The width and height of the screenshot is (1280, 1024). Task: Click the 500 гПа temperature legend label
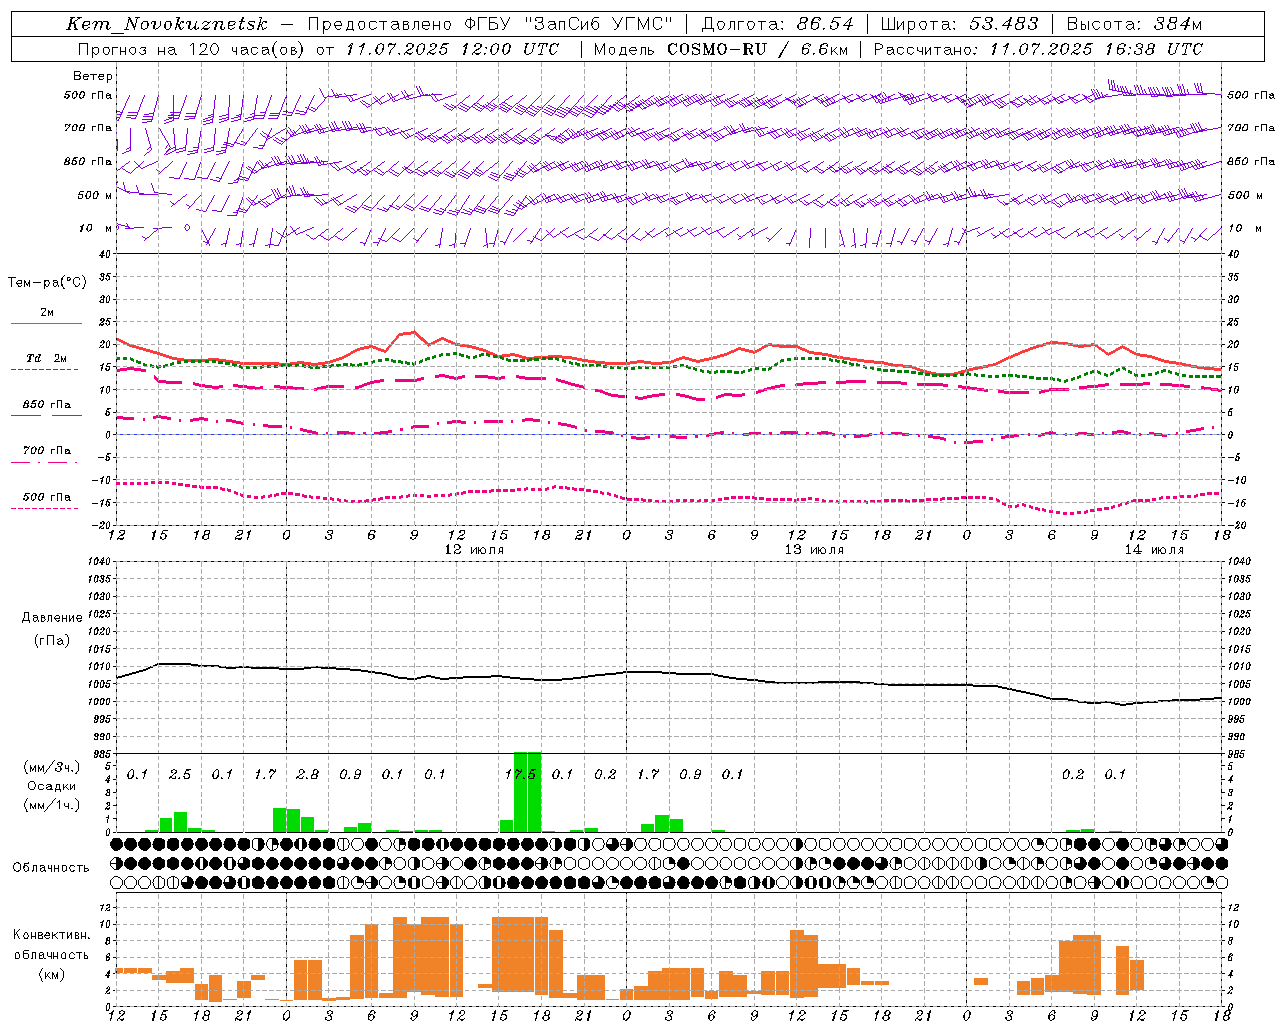(46, 497)
